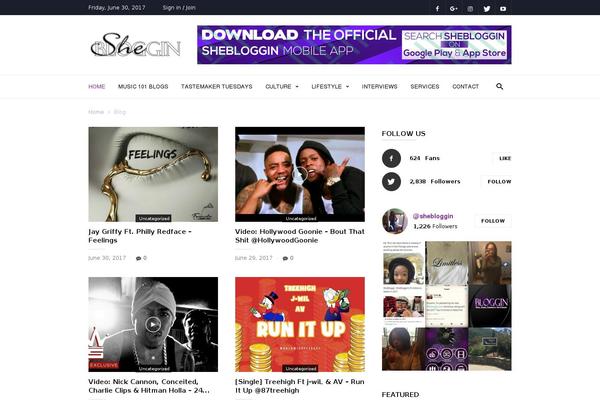This screenshot has height=400, width=600.
Task: Open Limitless shirt Instagram photo
Action: pyautogui.click(x=447, y=263)
